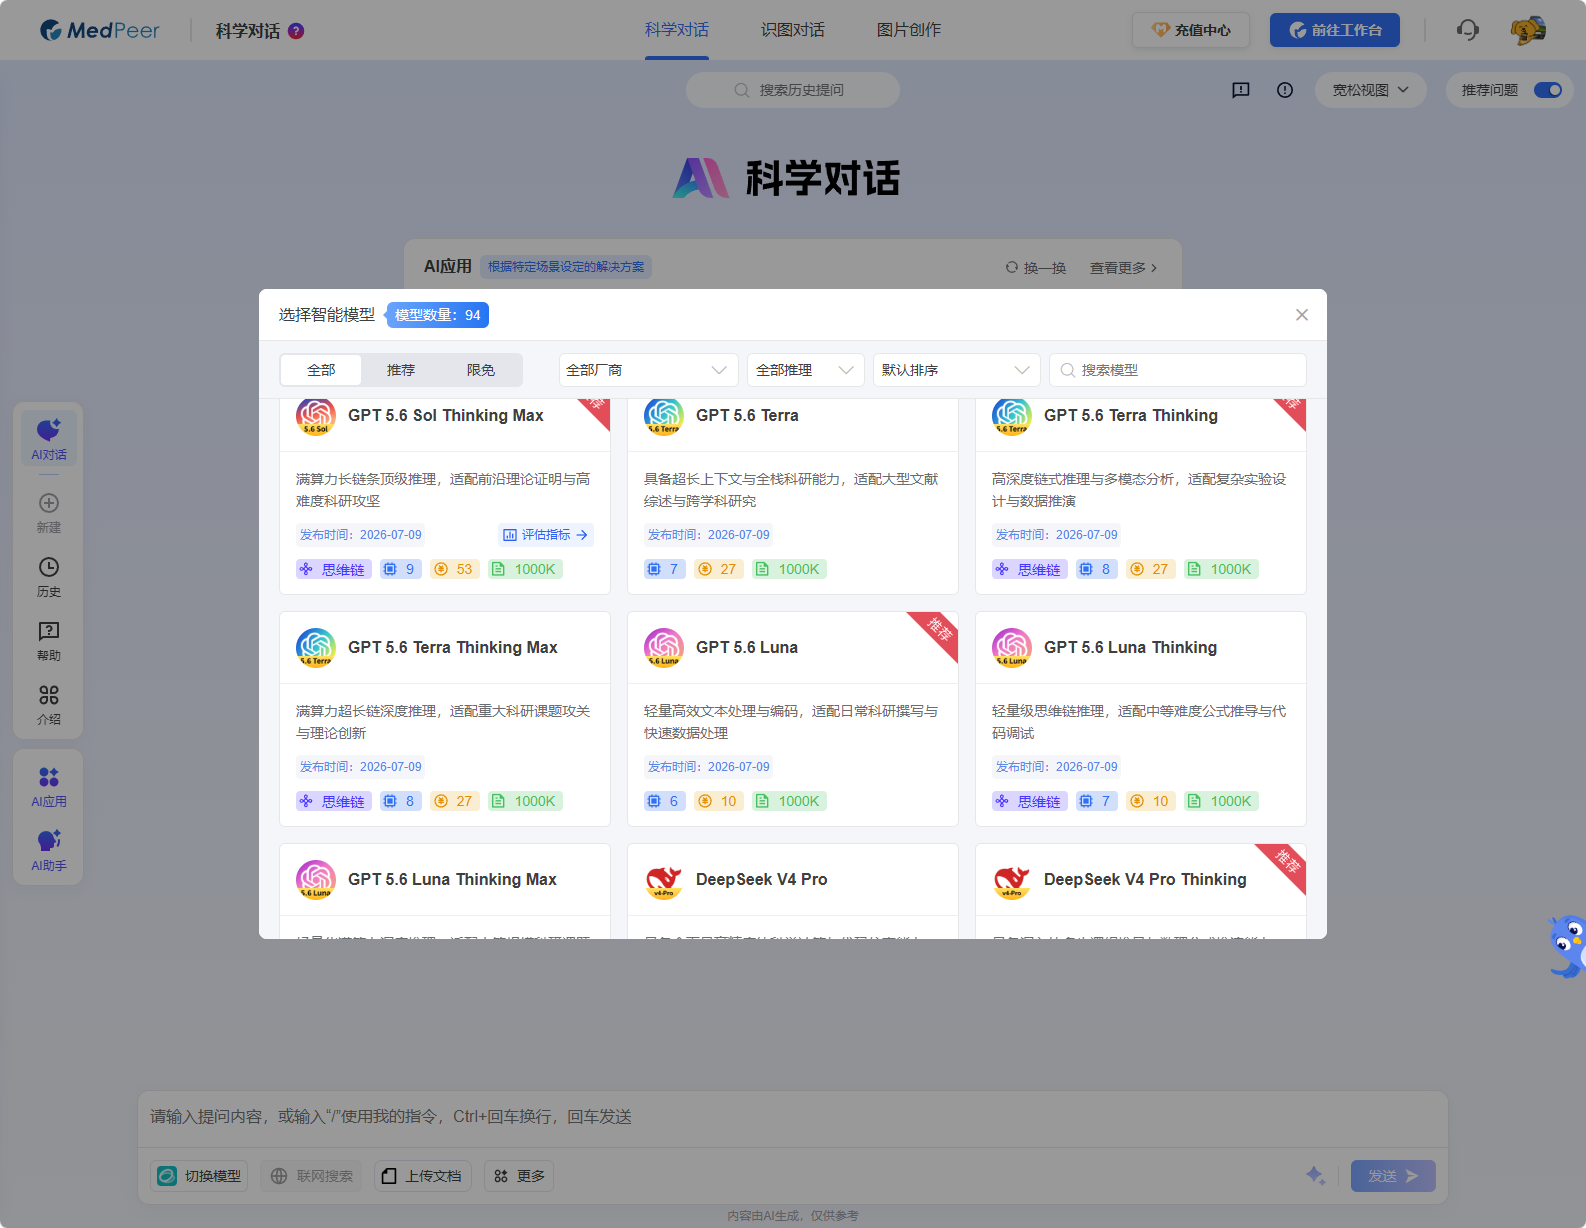This screenshot has height=1228, width=1586.
Task: Open 帮助 help in sidebar
Action: pyautogui.click(x=49, y=641)
